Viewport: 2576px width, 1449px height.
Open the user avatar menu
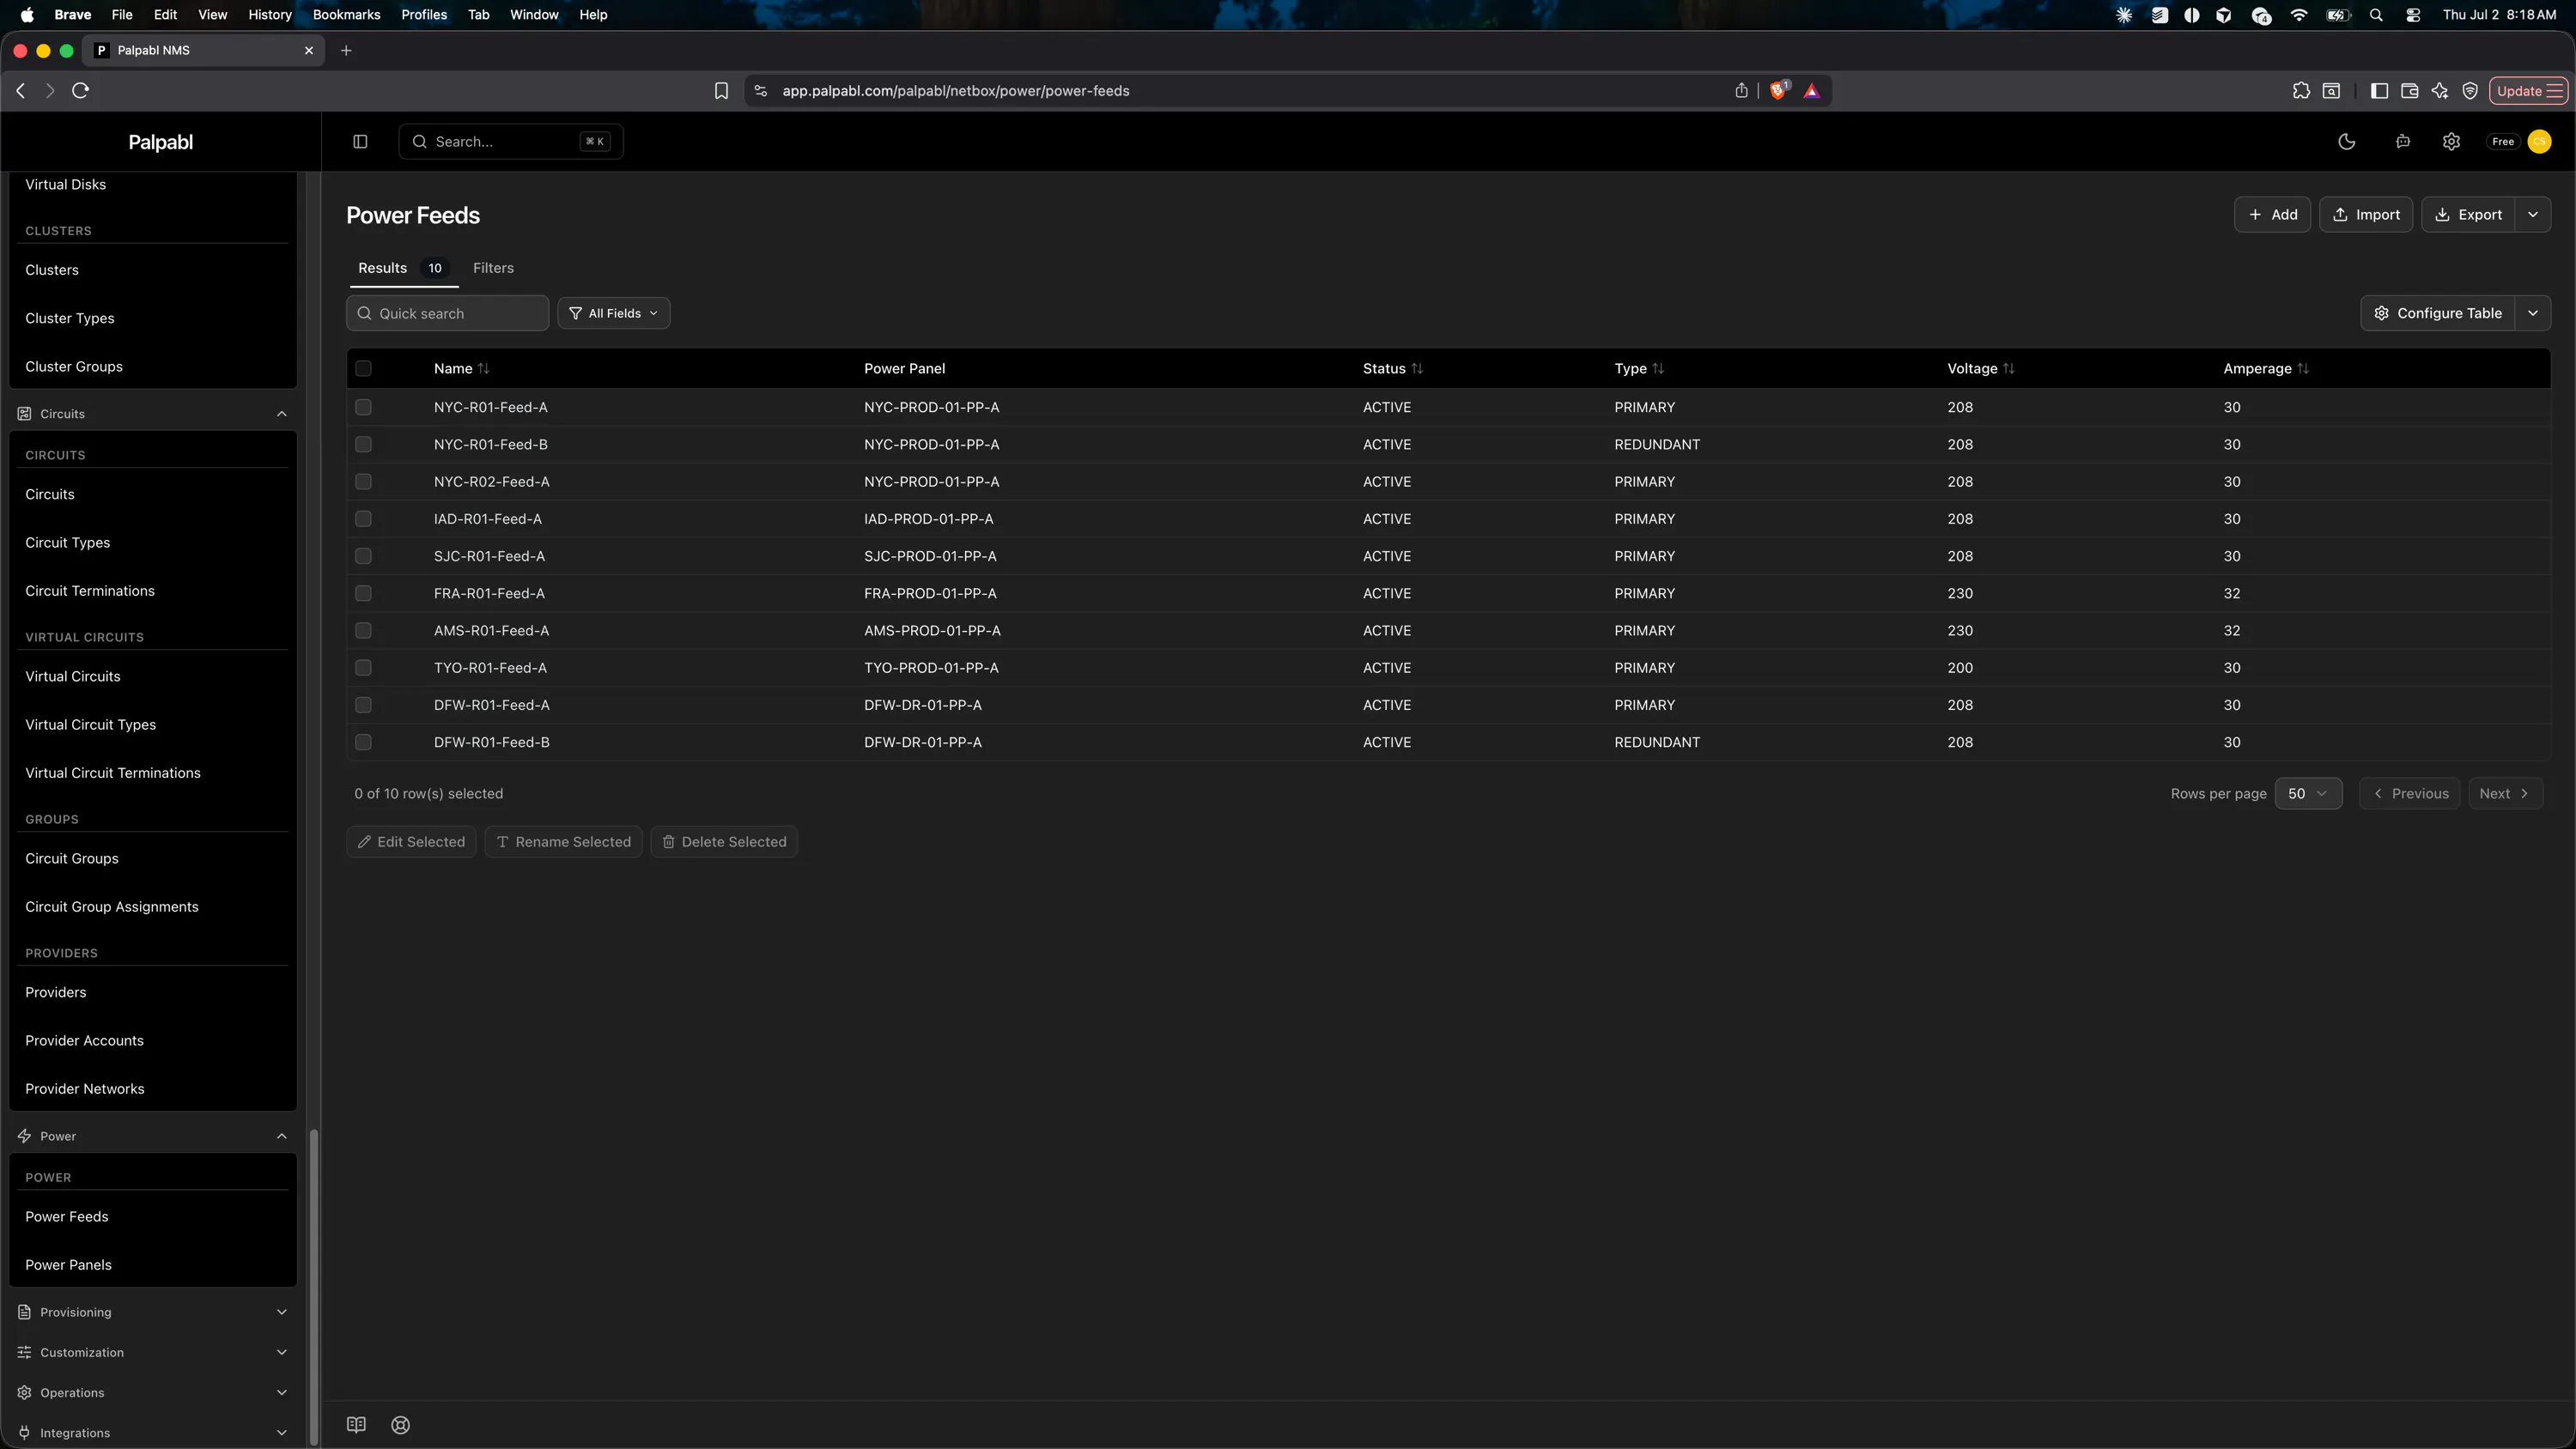(2539, 142)
